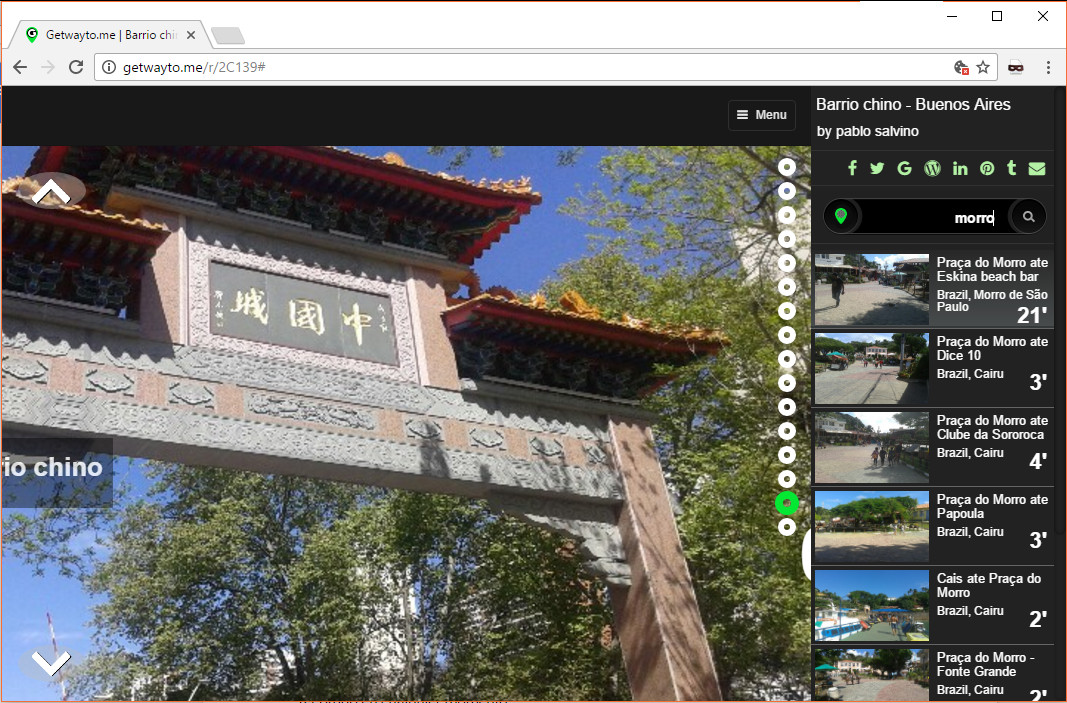Image resolution: width=1067 pixels, height=703 pixels.
Task: Click the '21'' duration on Eskina beach bar
Action: 1032,315
